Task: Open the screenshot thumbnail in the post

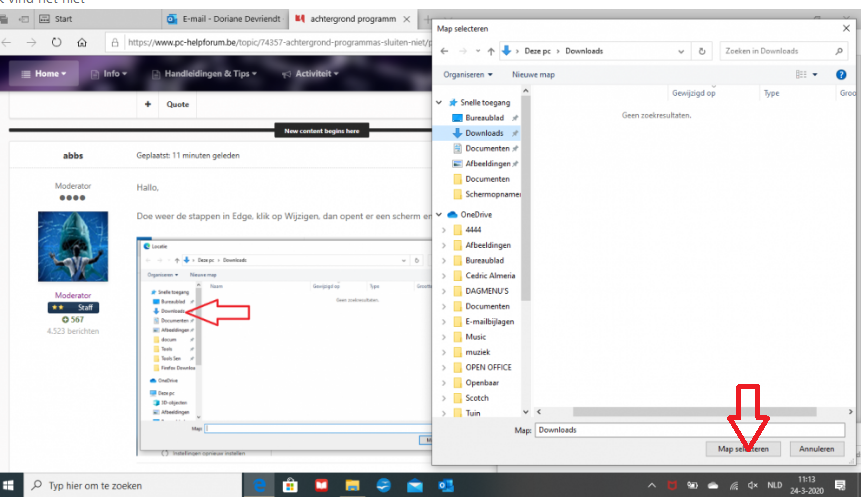Action: [284, 347]
